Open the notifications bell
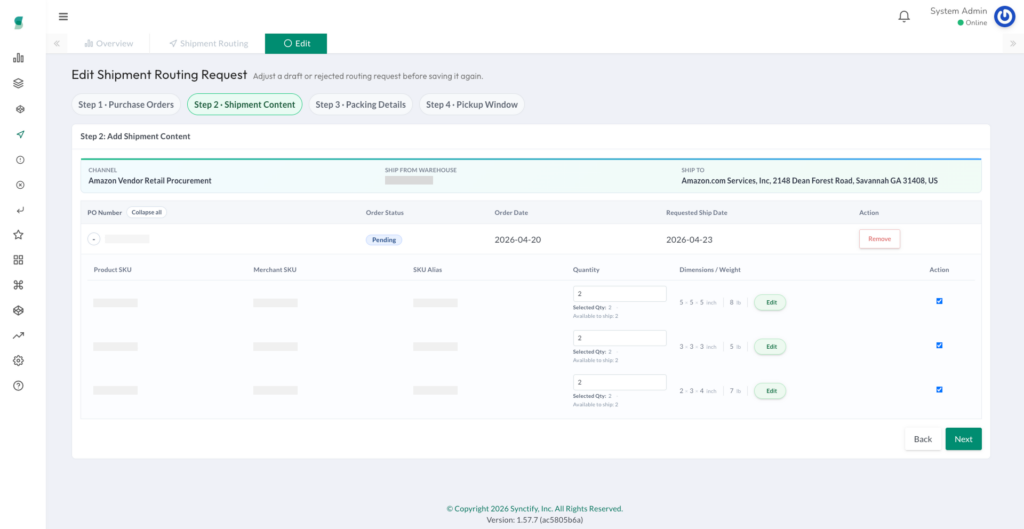The width and height of the screenshot is (1024, 529). click(x=904, y=16)
